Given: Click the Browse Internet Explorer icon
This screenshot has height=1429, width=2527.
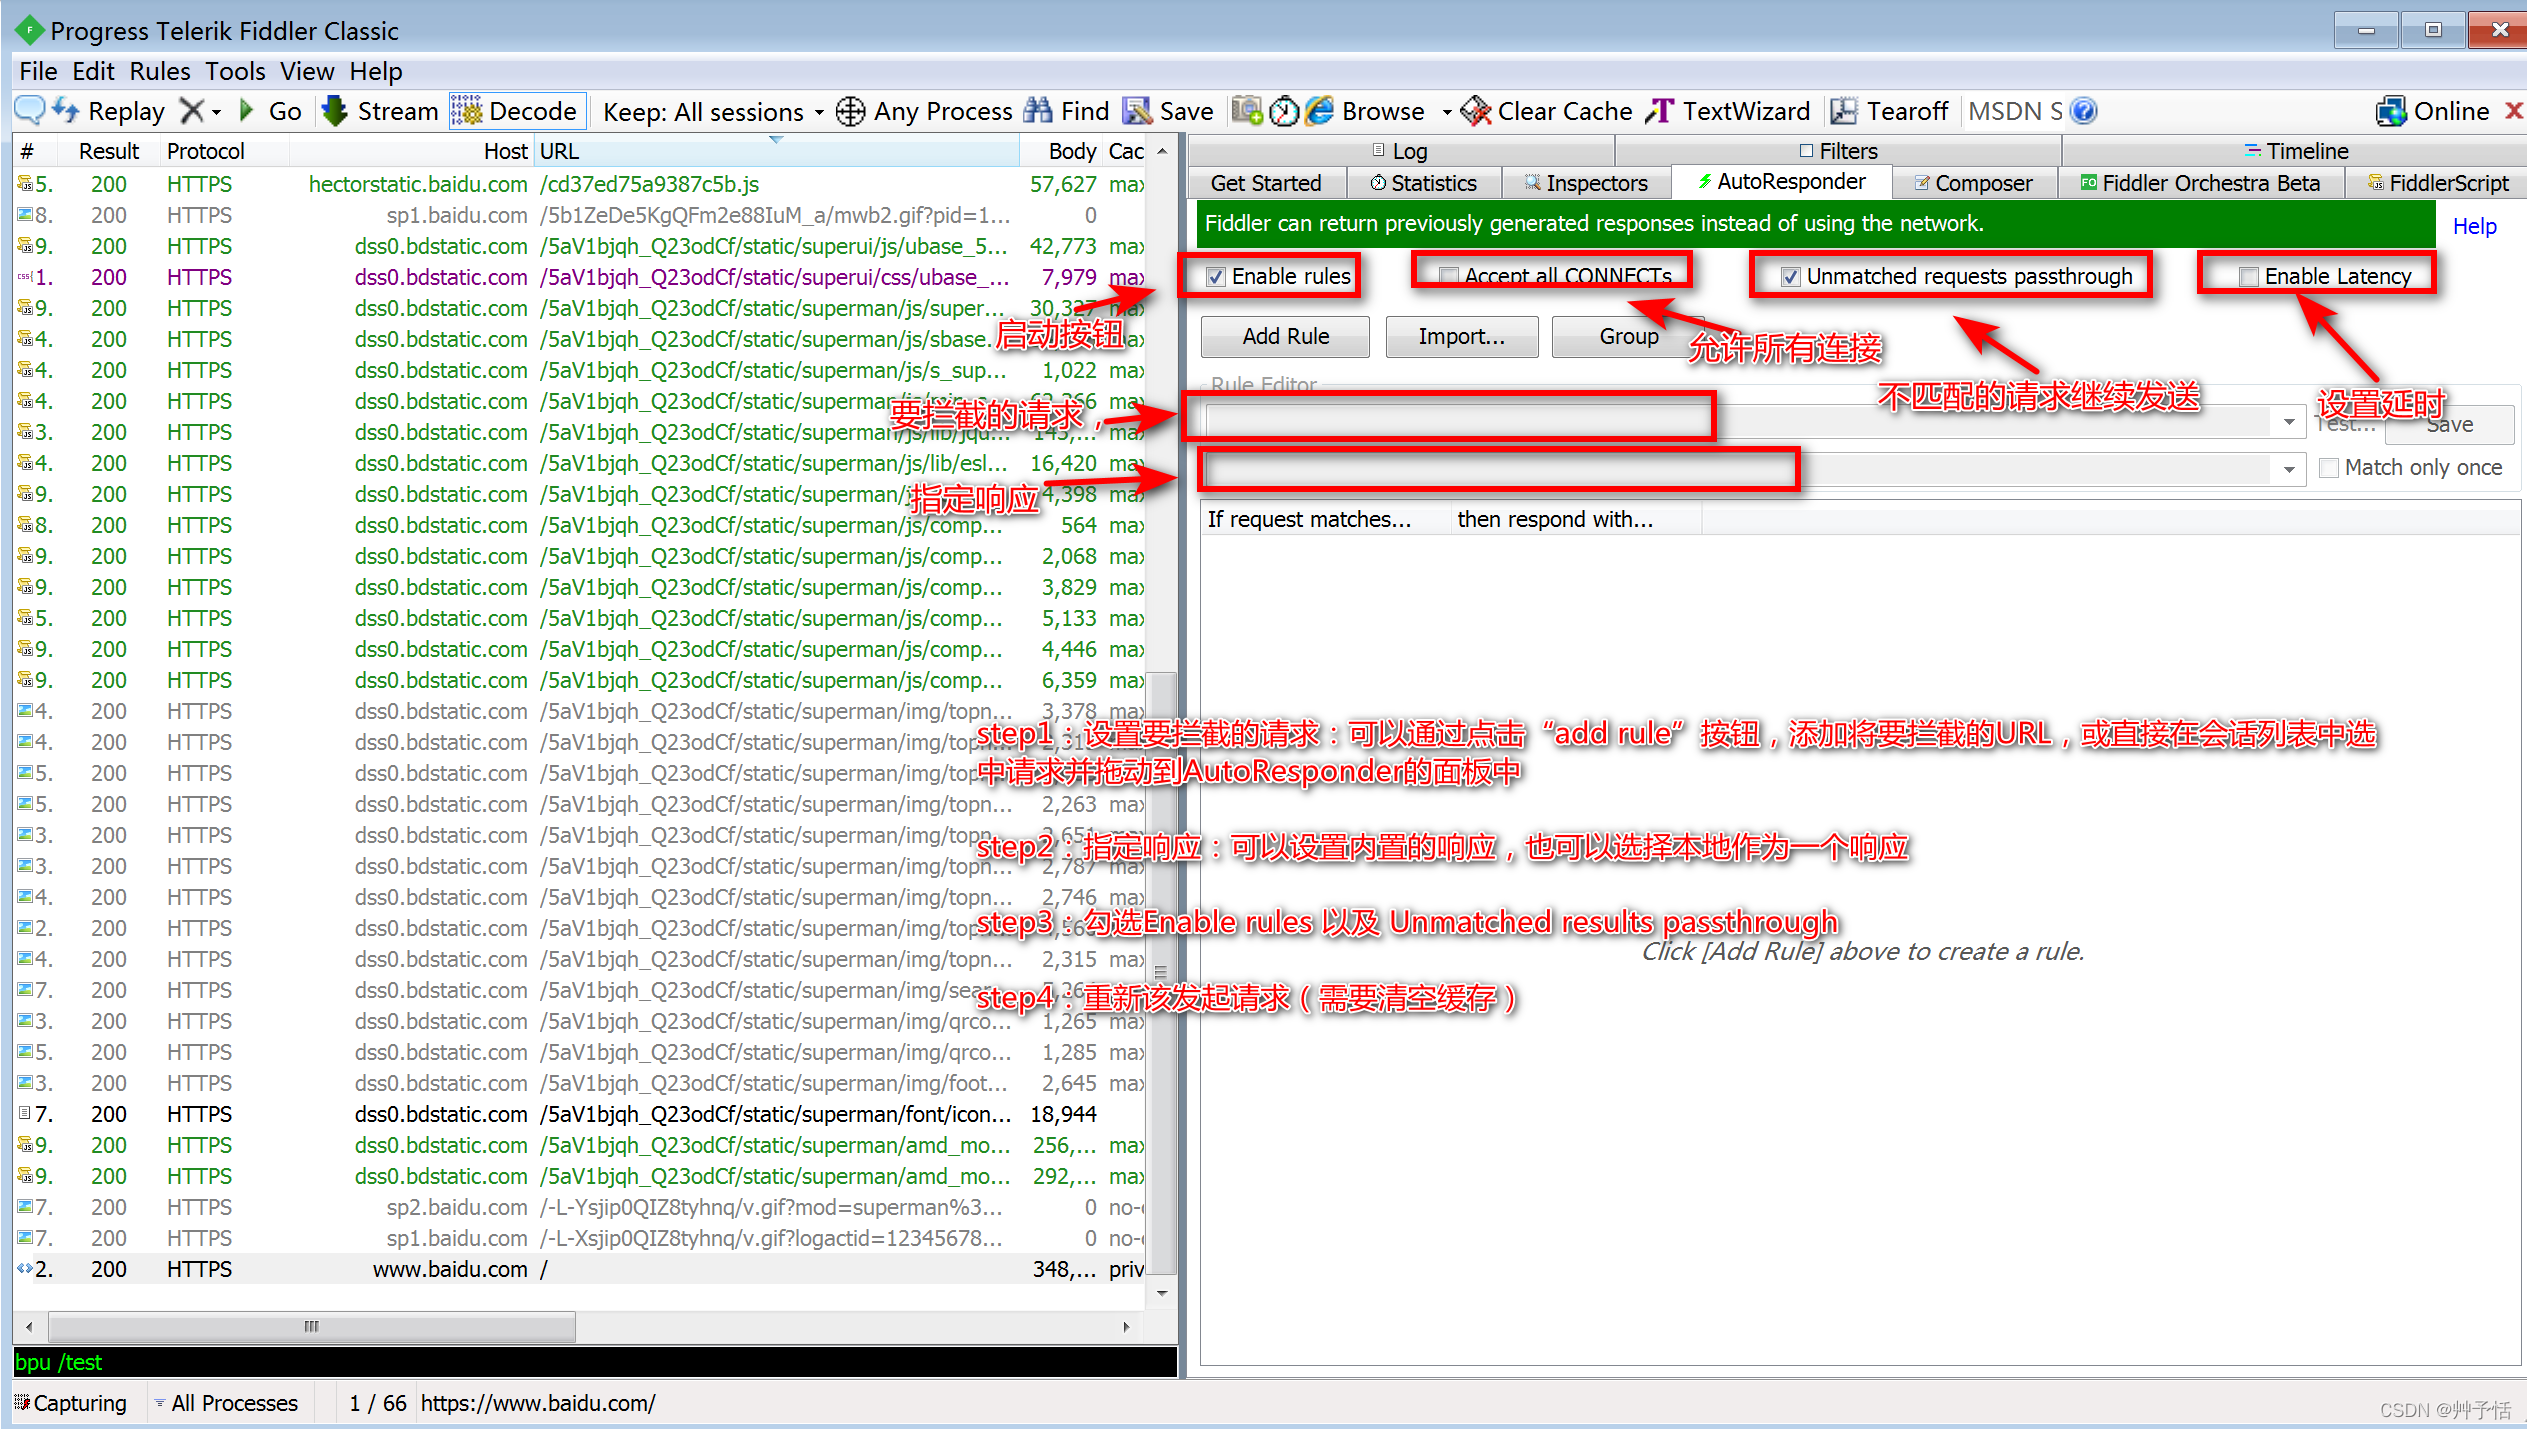Looking at the screenshot, I should pos(1321,111).
